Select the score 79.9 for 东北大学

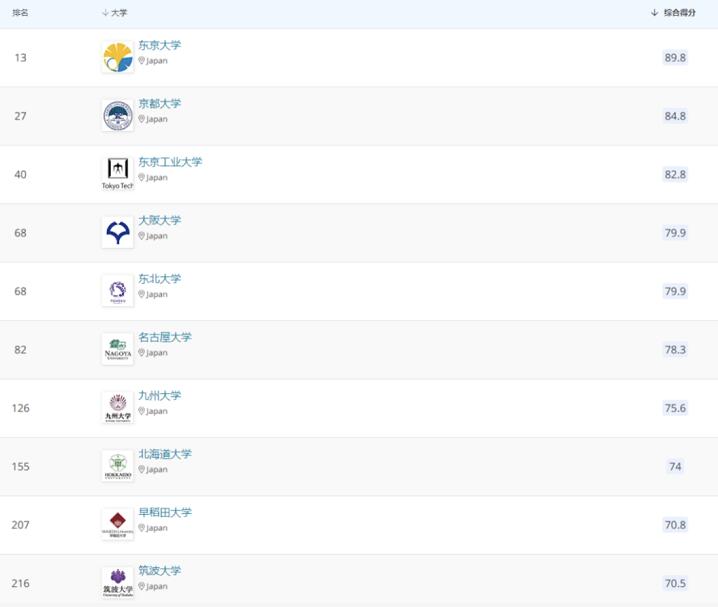point(675,291)
